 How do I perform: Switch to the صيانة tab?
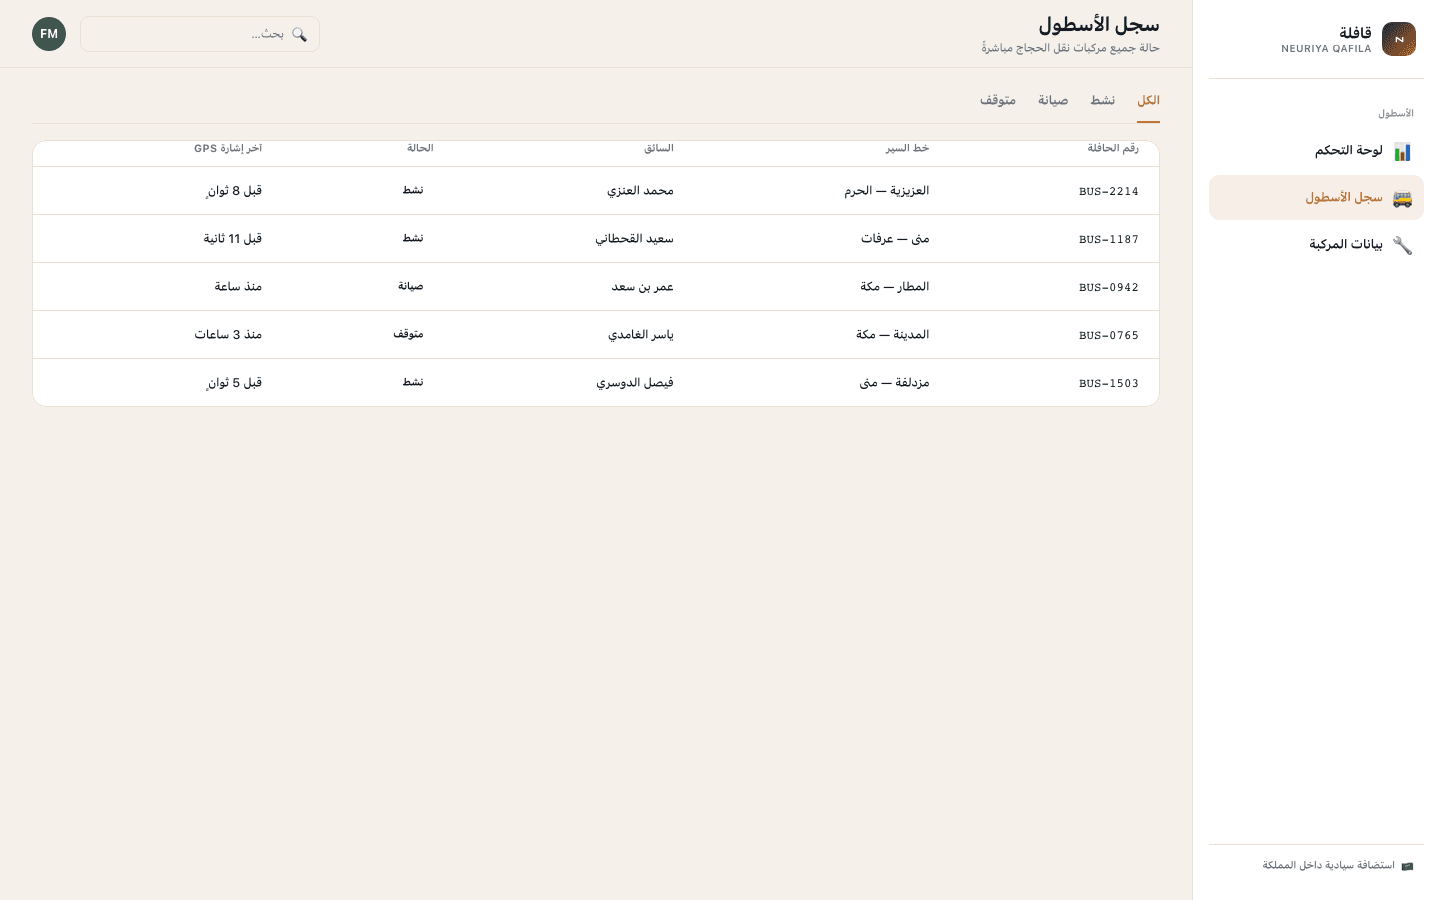click(1053, 101)
